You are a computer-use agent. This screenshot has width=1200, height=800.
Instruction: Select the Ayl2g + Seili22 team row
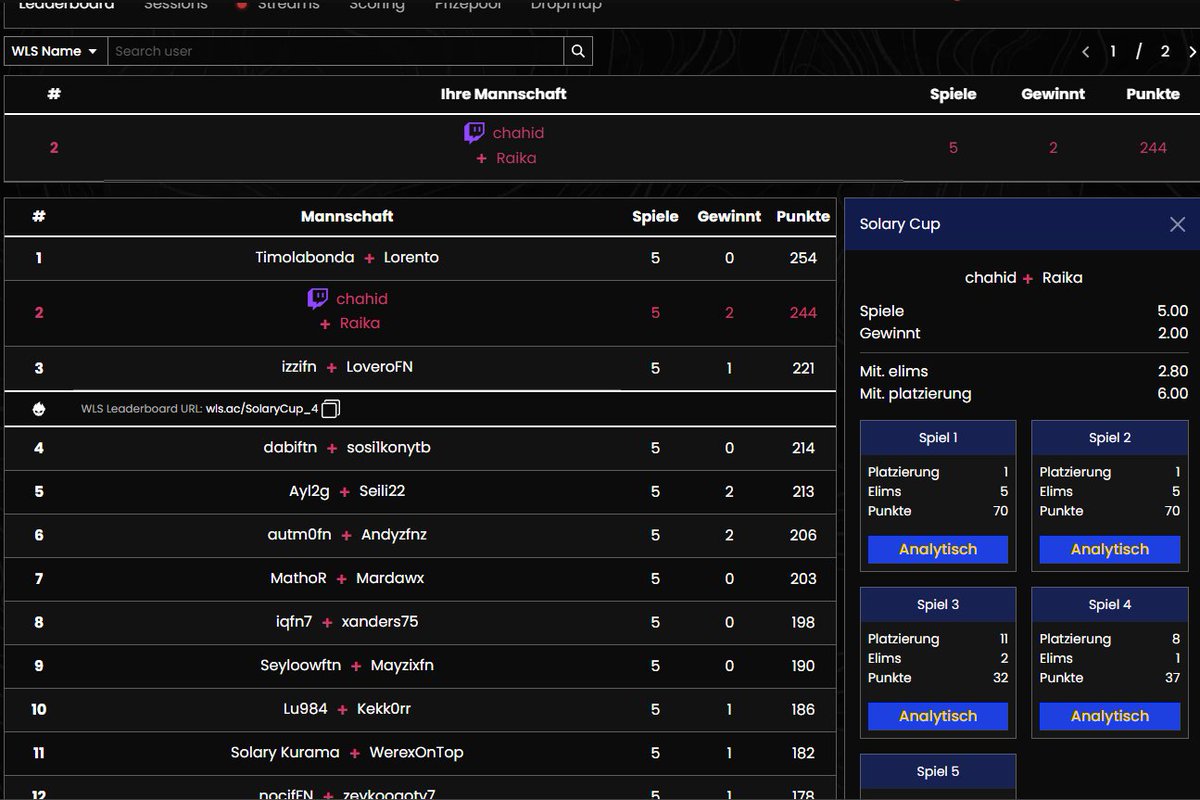coord(420,491)
